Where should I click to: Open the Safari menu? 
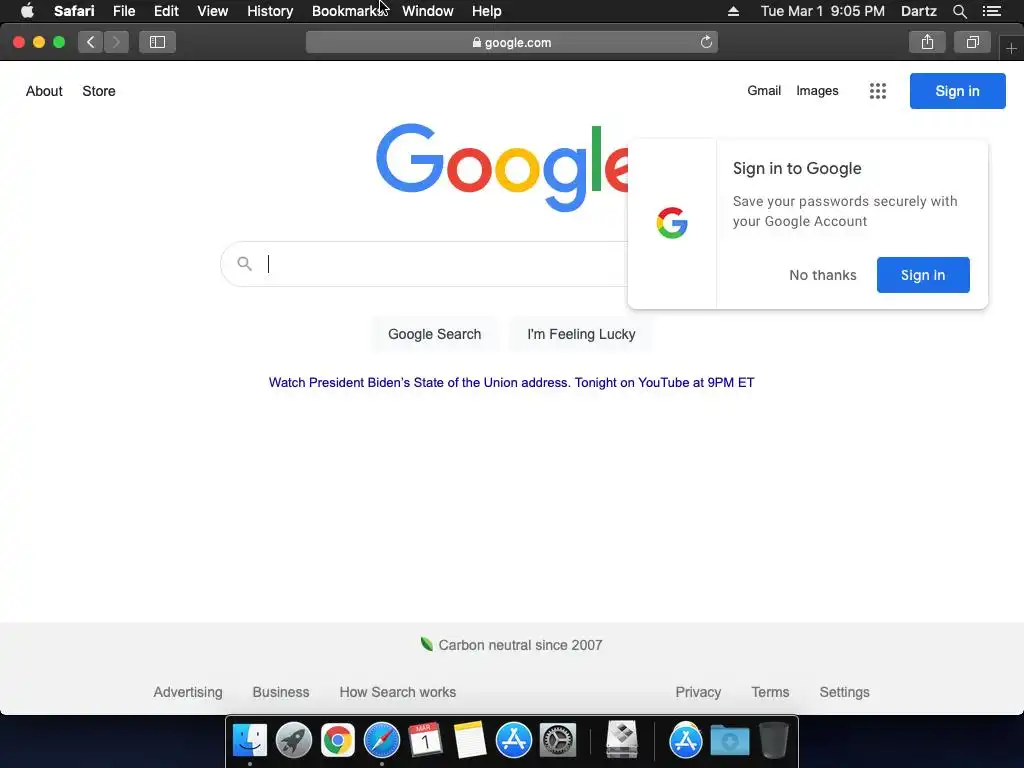[x=74, y=11]
